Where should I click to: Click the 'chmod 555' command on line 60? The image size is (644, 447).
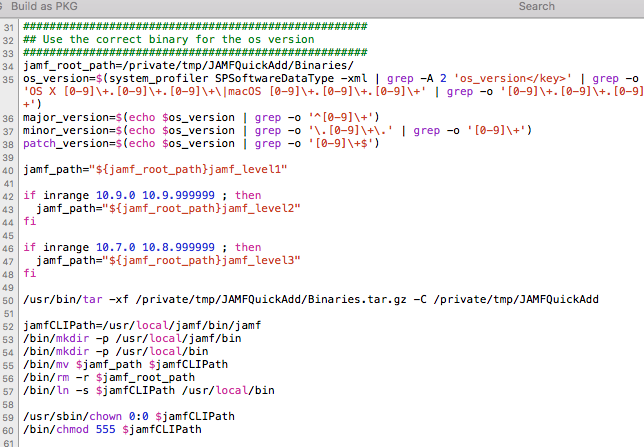click(112, 429)
